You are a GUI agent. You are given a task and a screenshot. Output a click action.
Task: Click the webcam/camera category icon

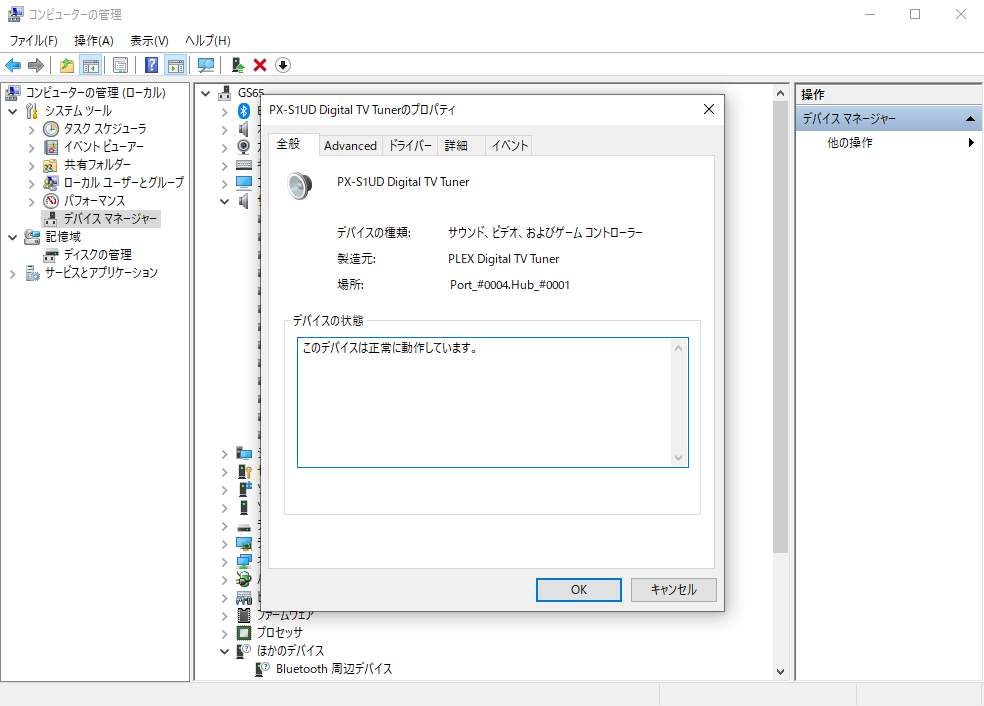[x=243, y=147]
